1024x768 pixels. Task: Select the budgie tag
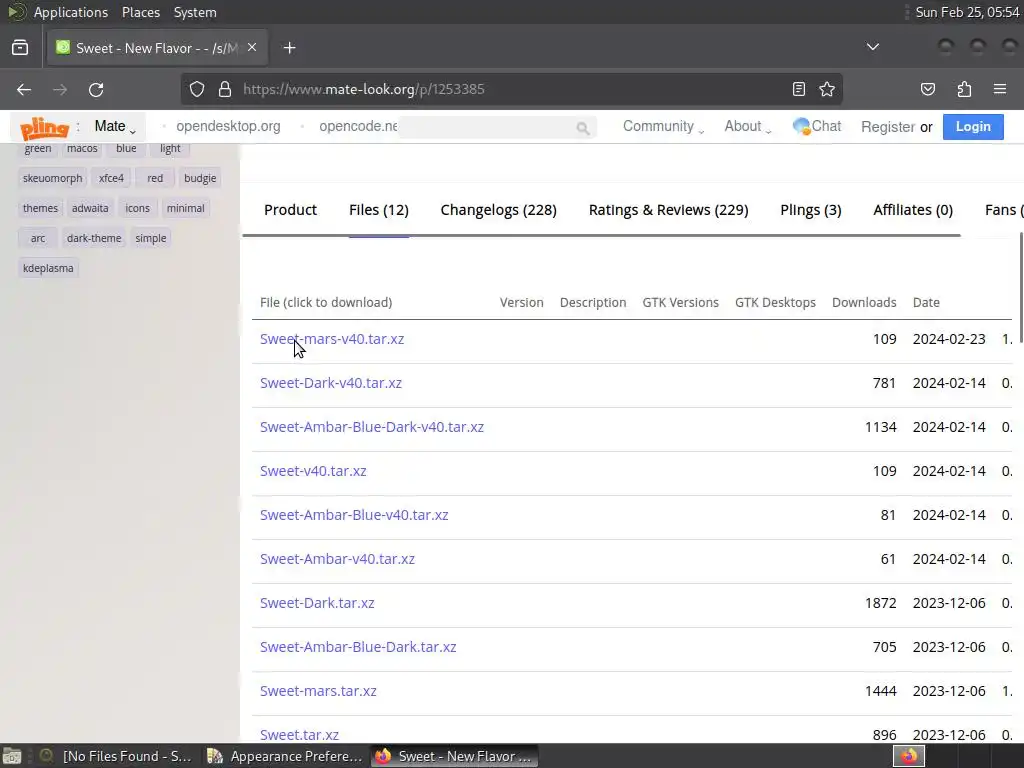200,178
